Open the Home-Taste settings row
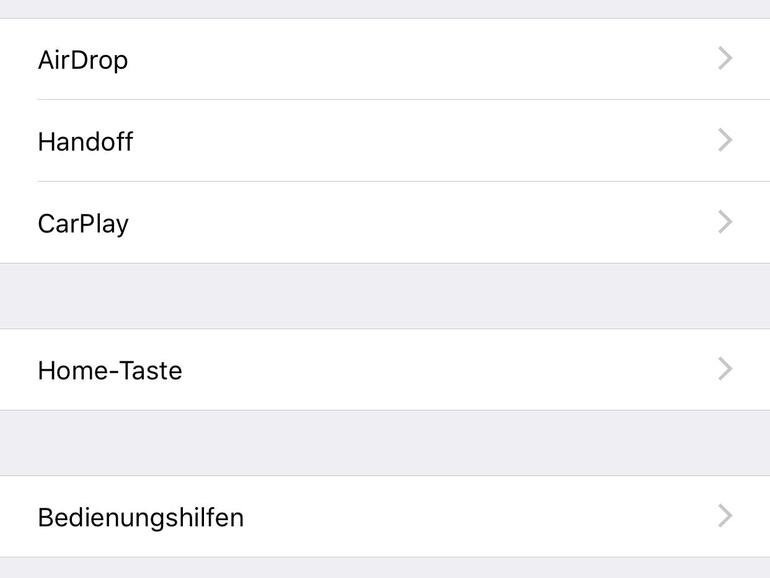Viewport: 770px width, 578px height. click(385, 370)
